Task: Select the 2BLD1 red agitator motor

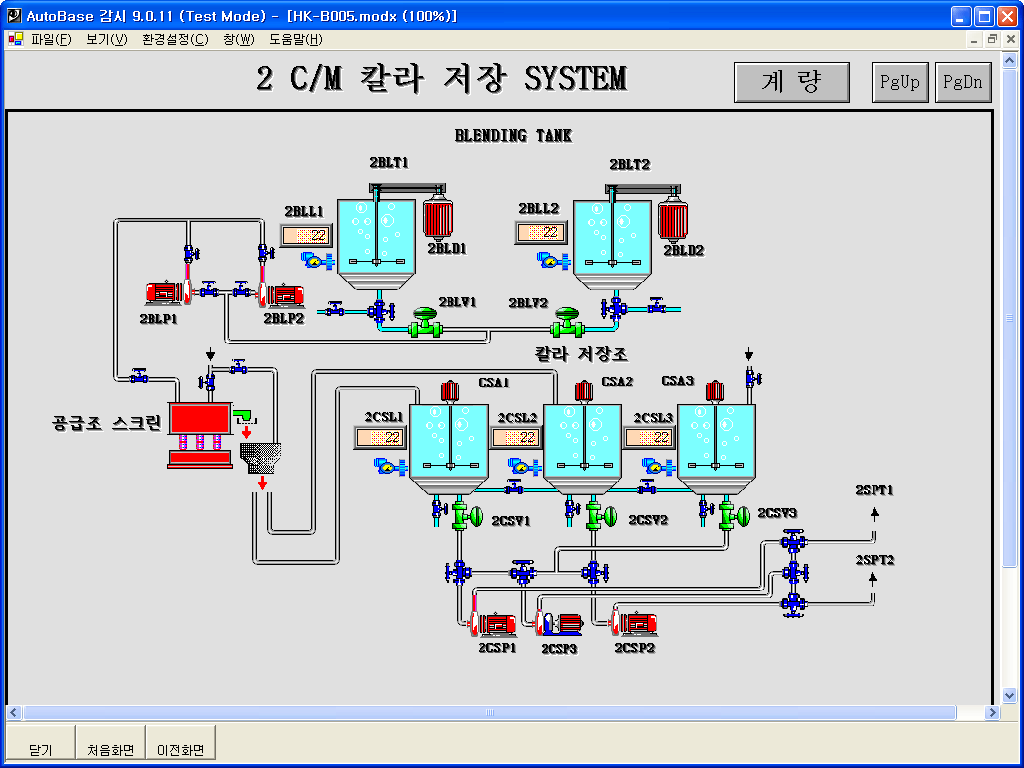Action: [438, 220]
